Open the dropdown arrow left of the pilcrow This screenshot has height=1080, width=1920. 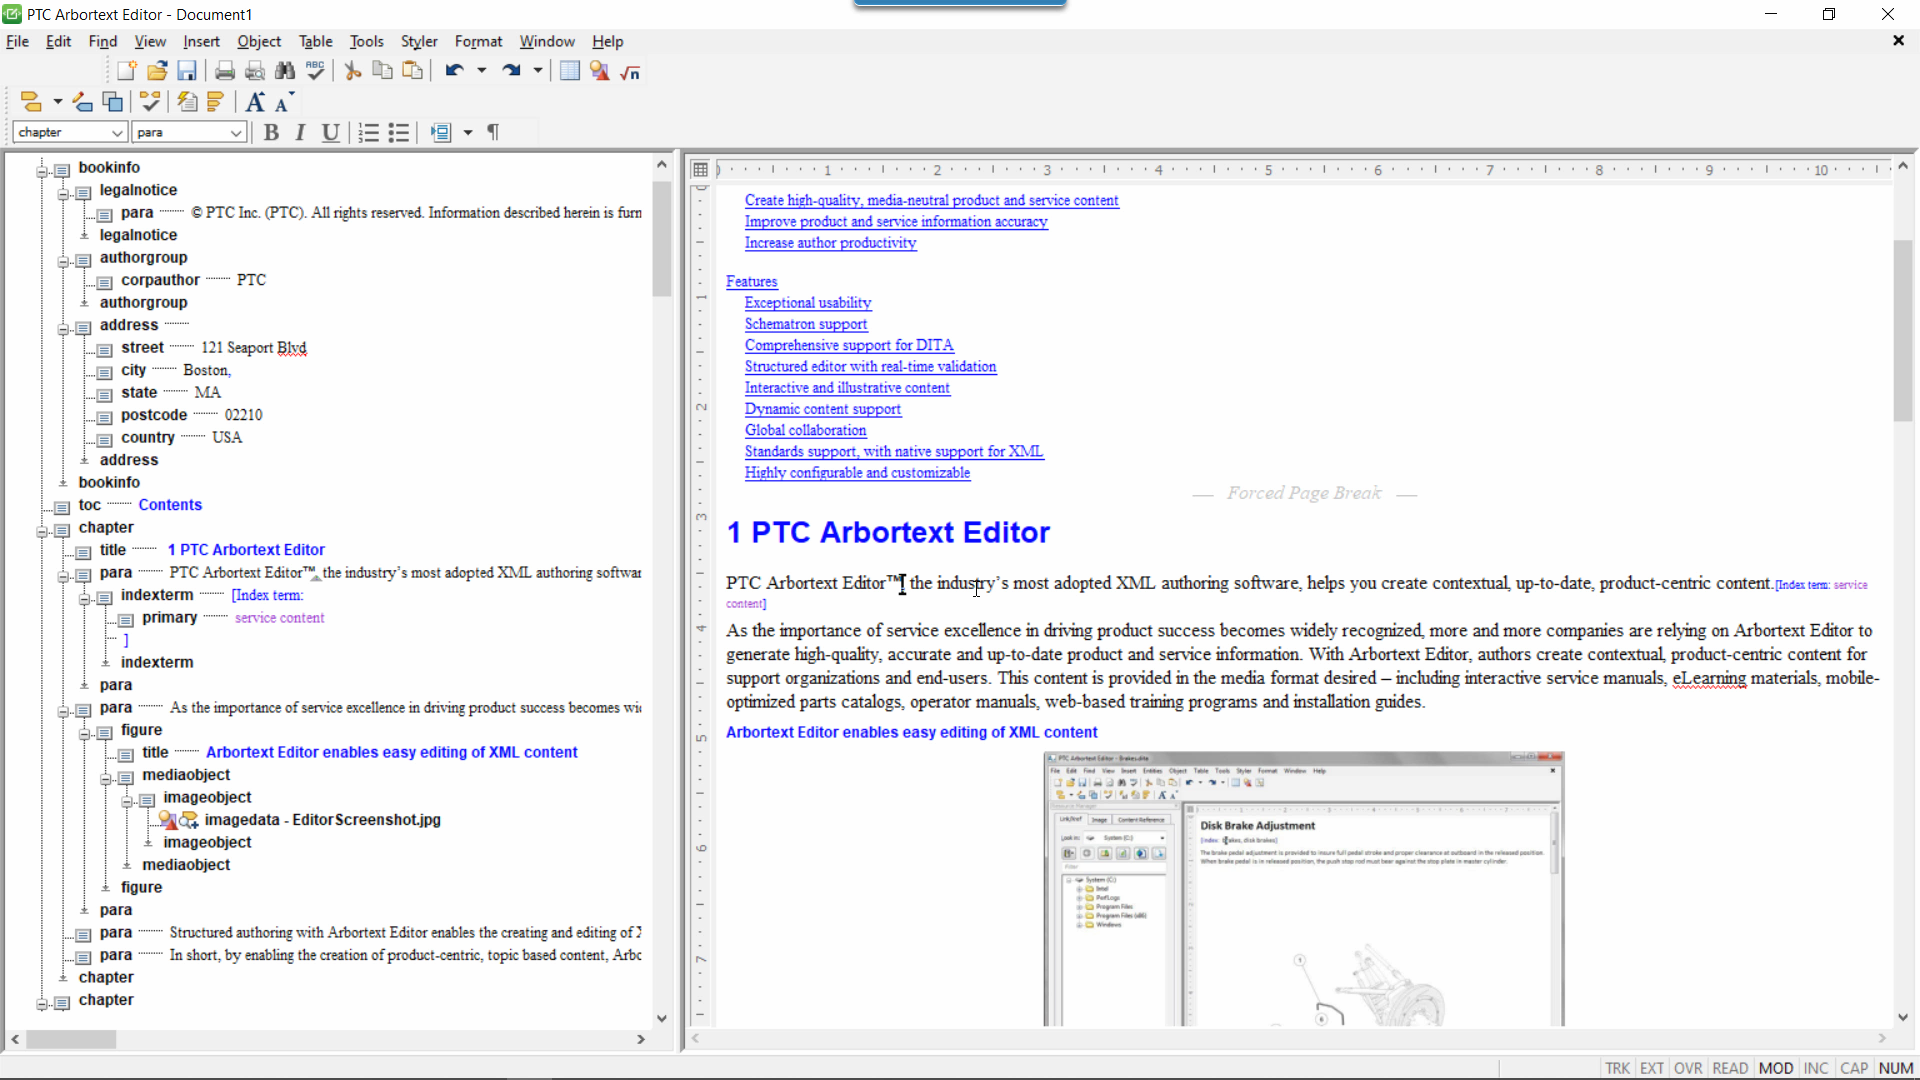(x=467, y=132)
